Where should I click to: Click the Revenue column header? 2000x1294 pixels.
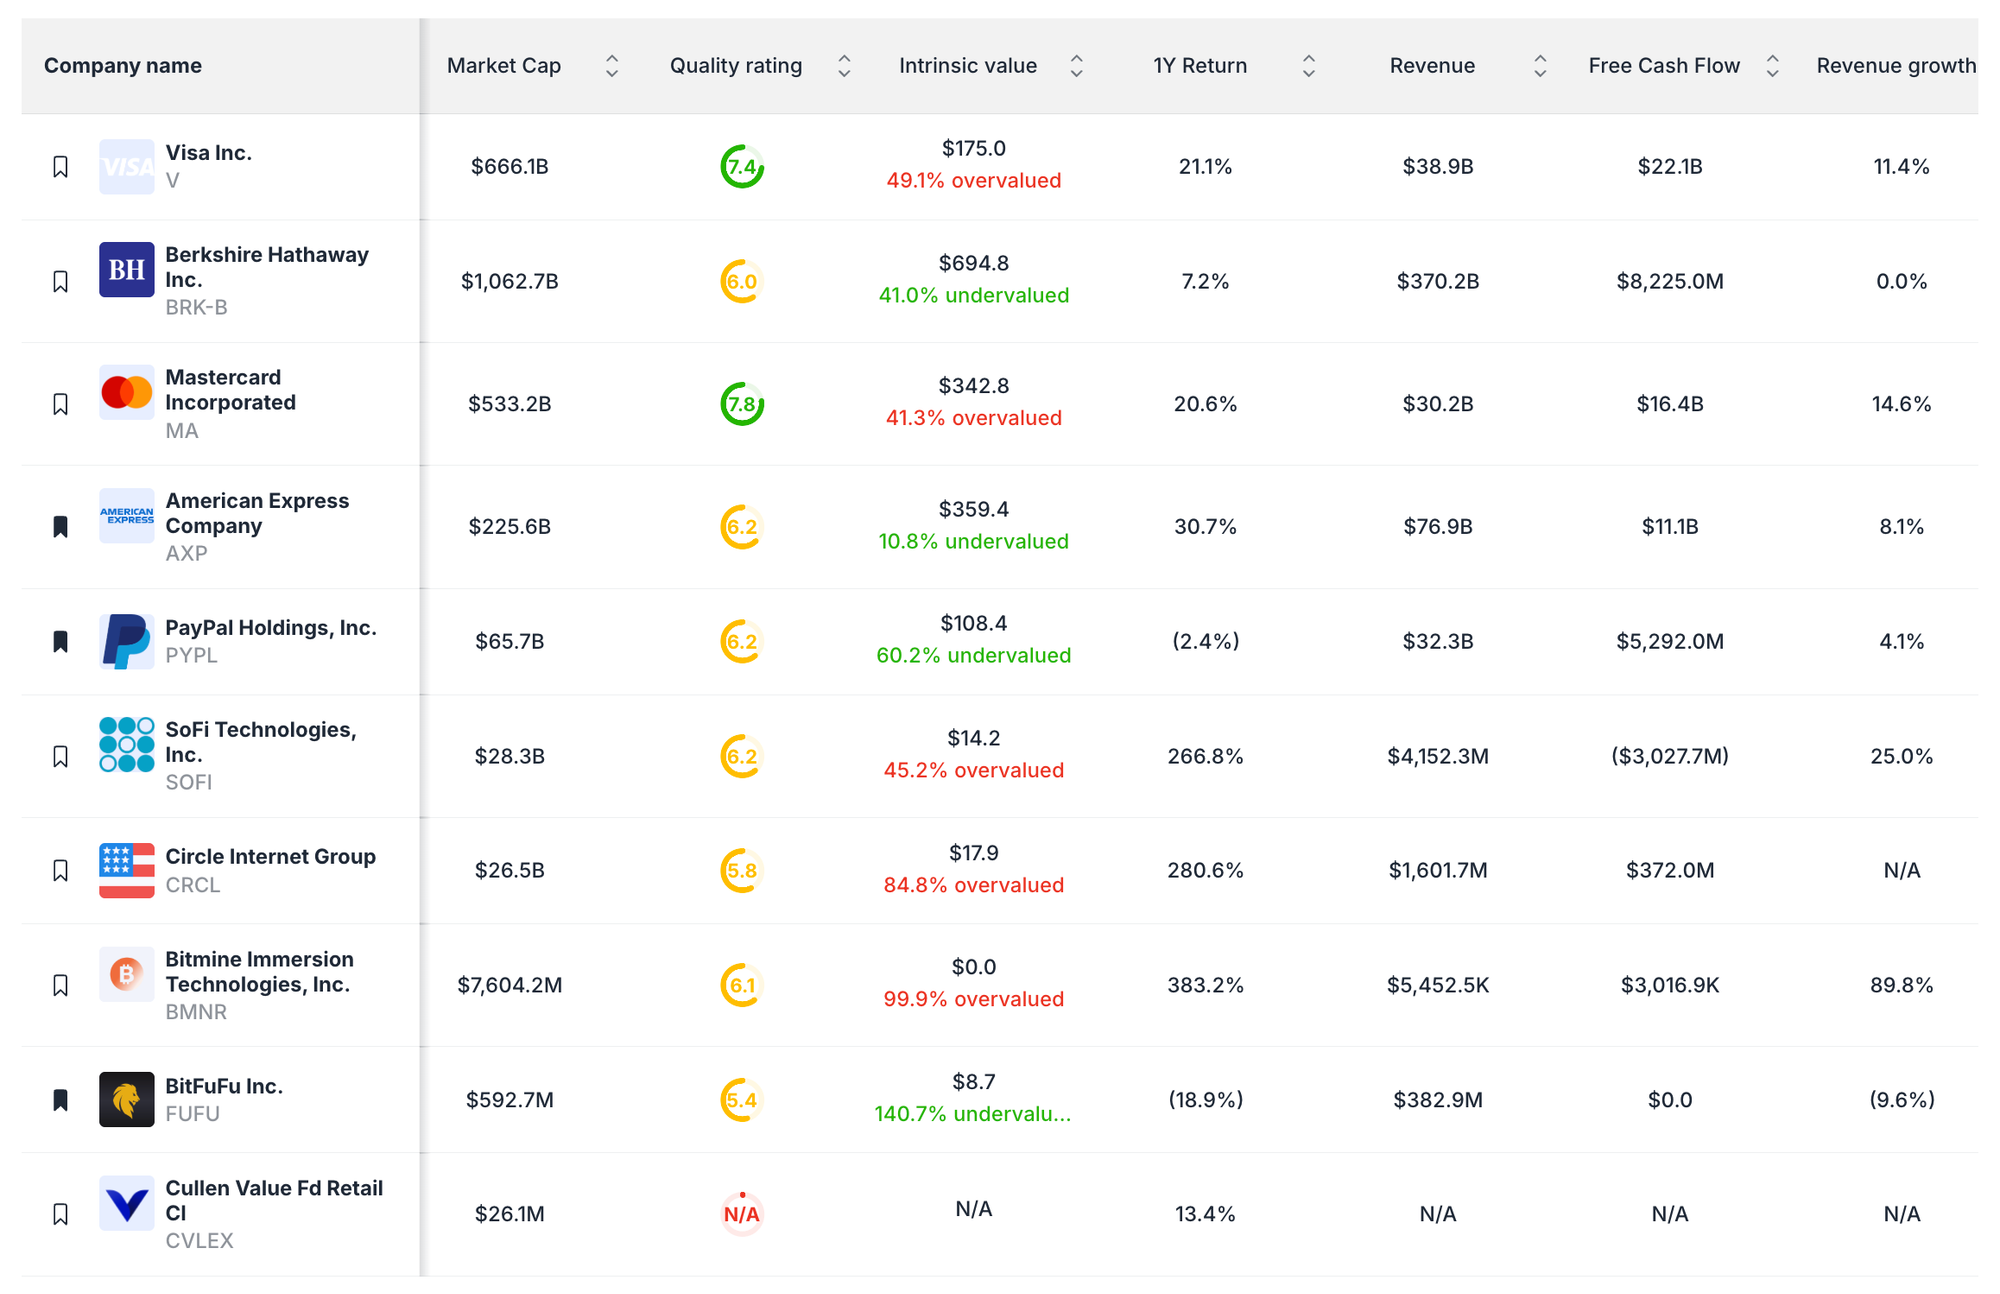point(1432,65)
